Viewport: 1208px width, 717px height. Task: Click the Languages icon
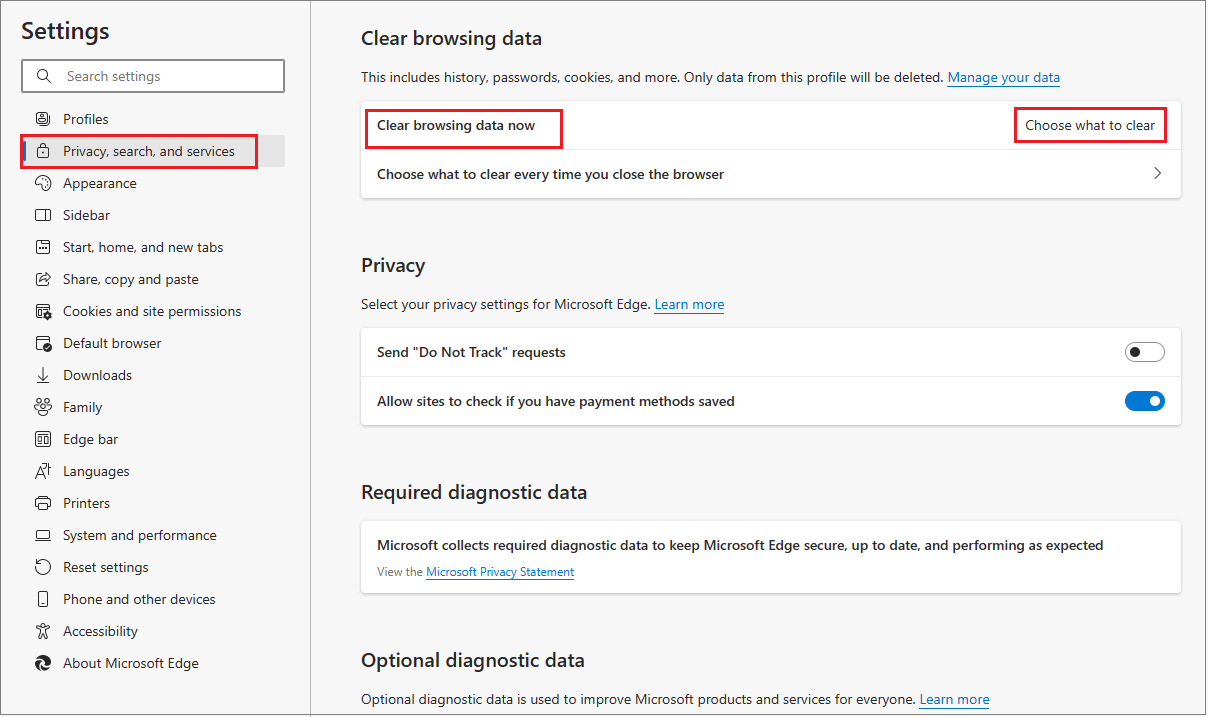[43, 471]
